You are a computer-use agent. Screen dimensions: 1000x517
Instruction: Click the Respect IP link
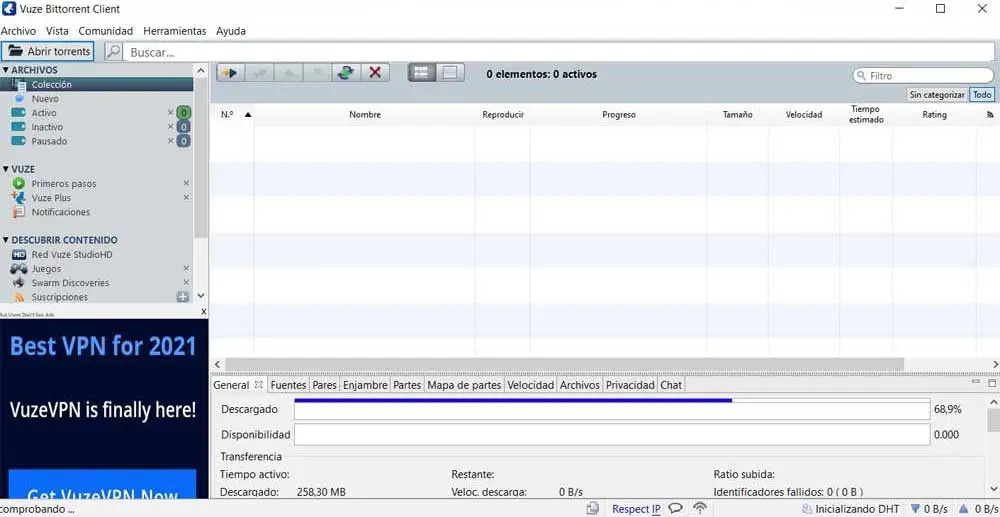(x=636, y=509)
